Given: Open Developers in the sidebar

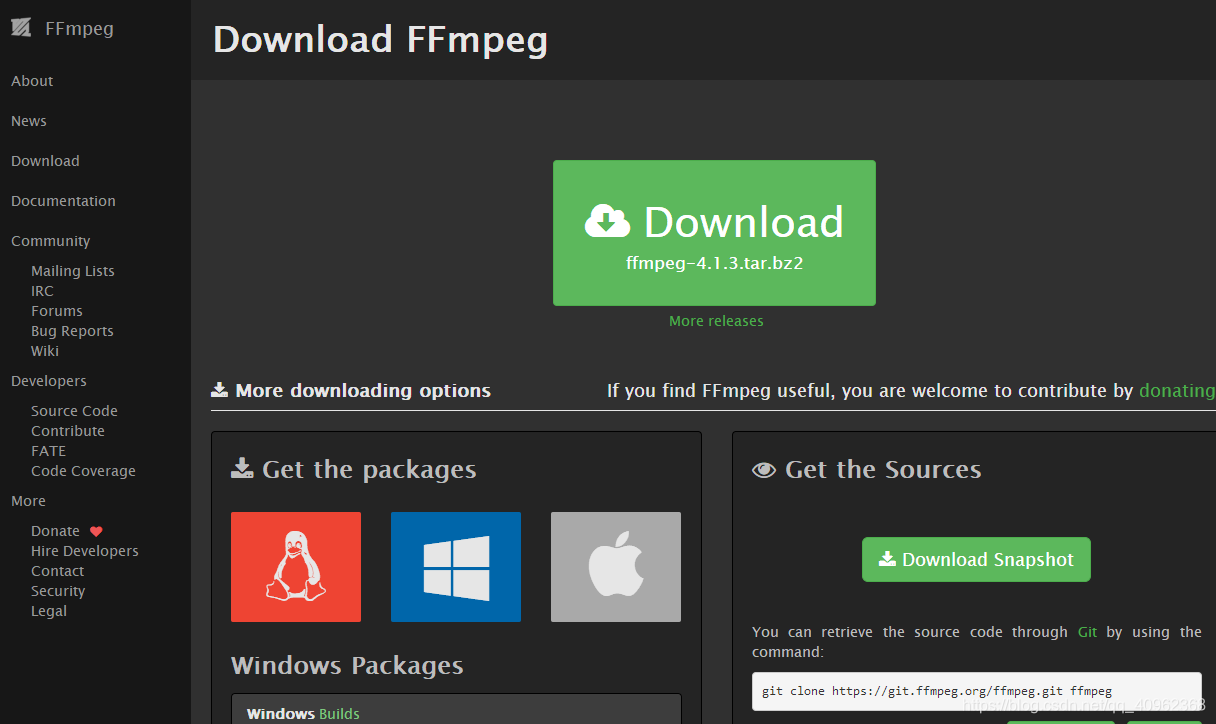Looking at the screenshot, I should 49,381.
